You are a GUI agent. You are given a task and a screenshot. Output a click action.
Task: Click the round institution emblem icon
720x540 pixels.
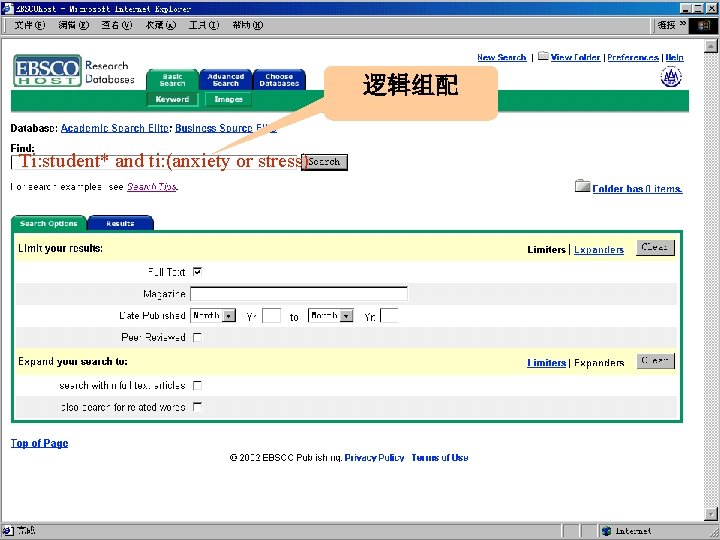(x=671, y=77)
